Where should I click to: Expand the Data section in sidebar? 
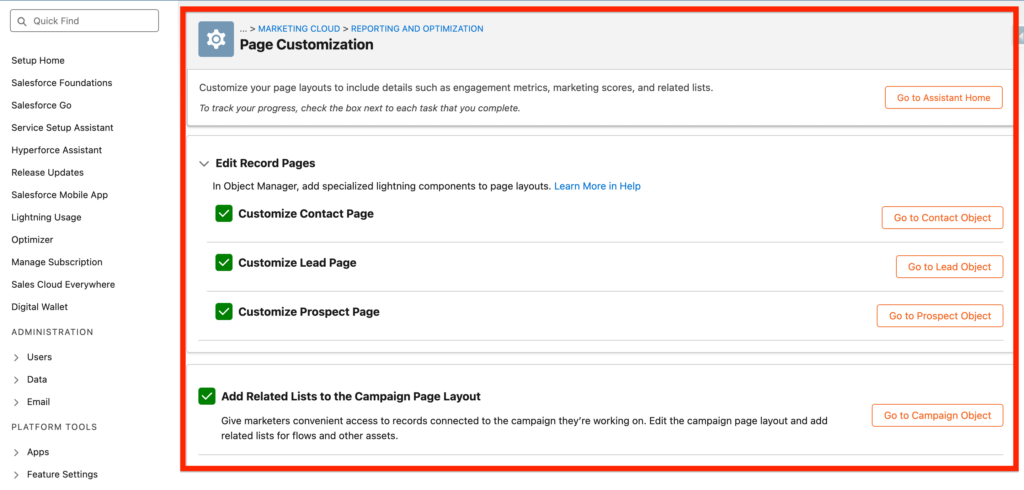pyautogui.click(x=17, y=380)
